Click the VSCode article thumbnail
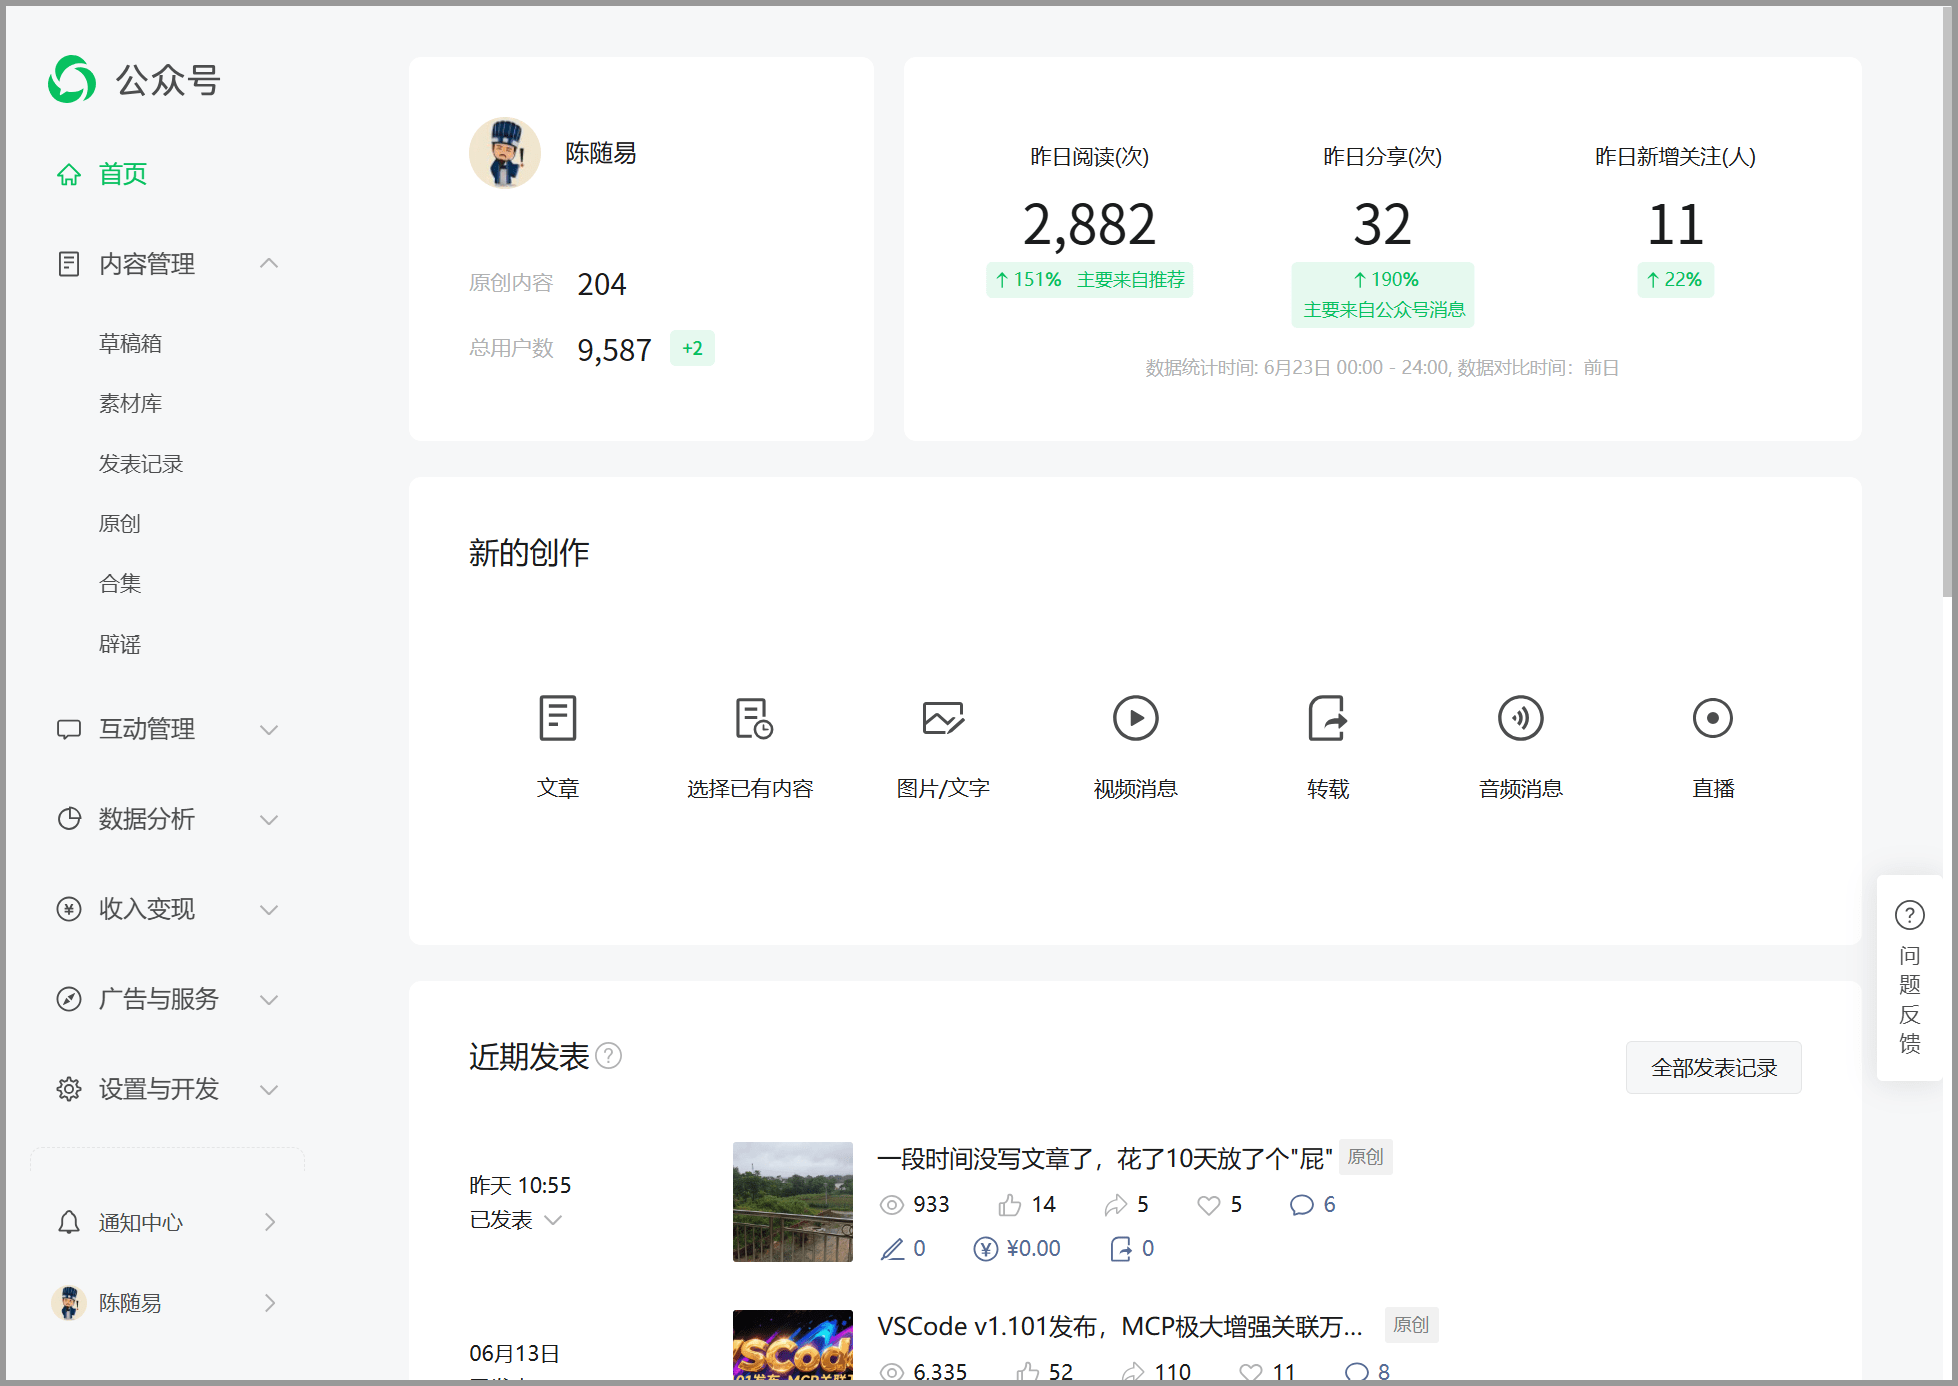The image size is (1958, 1386). [793, 1345]
